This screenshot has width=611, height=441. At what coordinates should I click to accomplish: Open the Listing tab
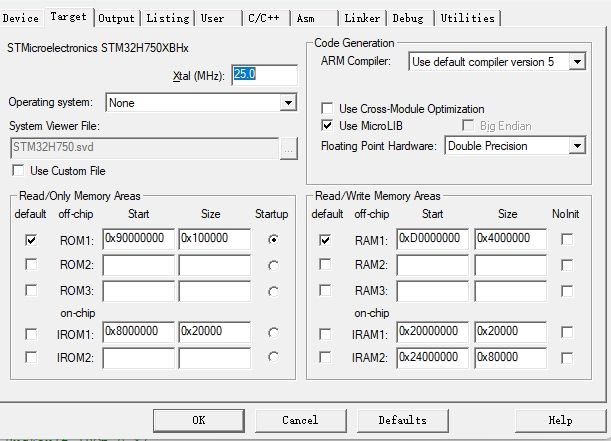tap(168, 18)
